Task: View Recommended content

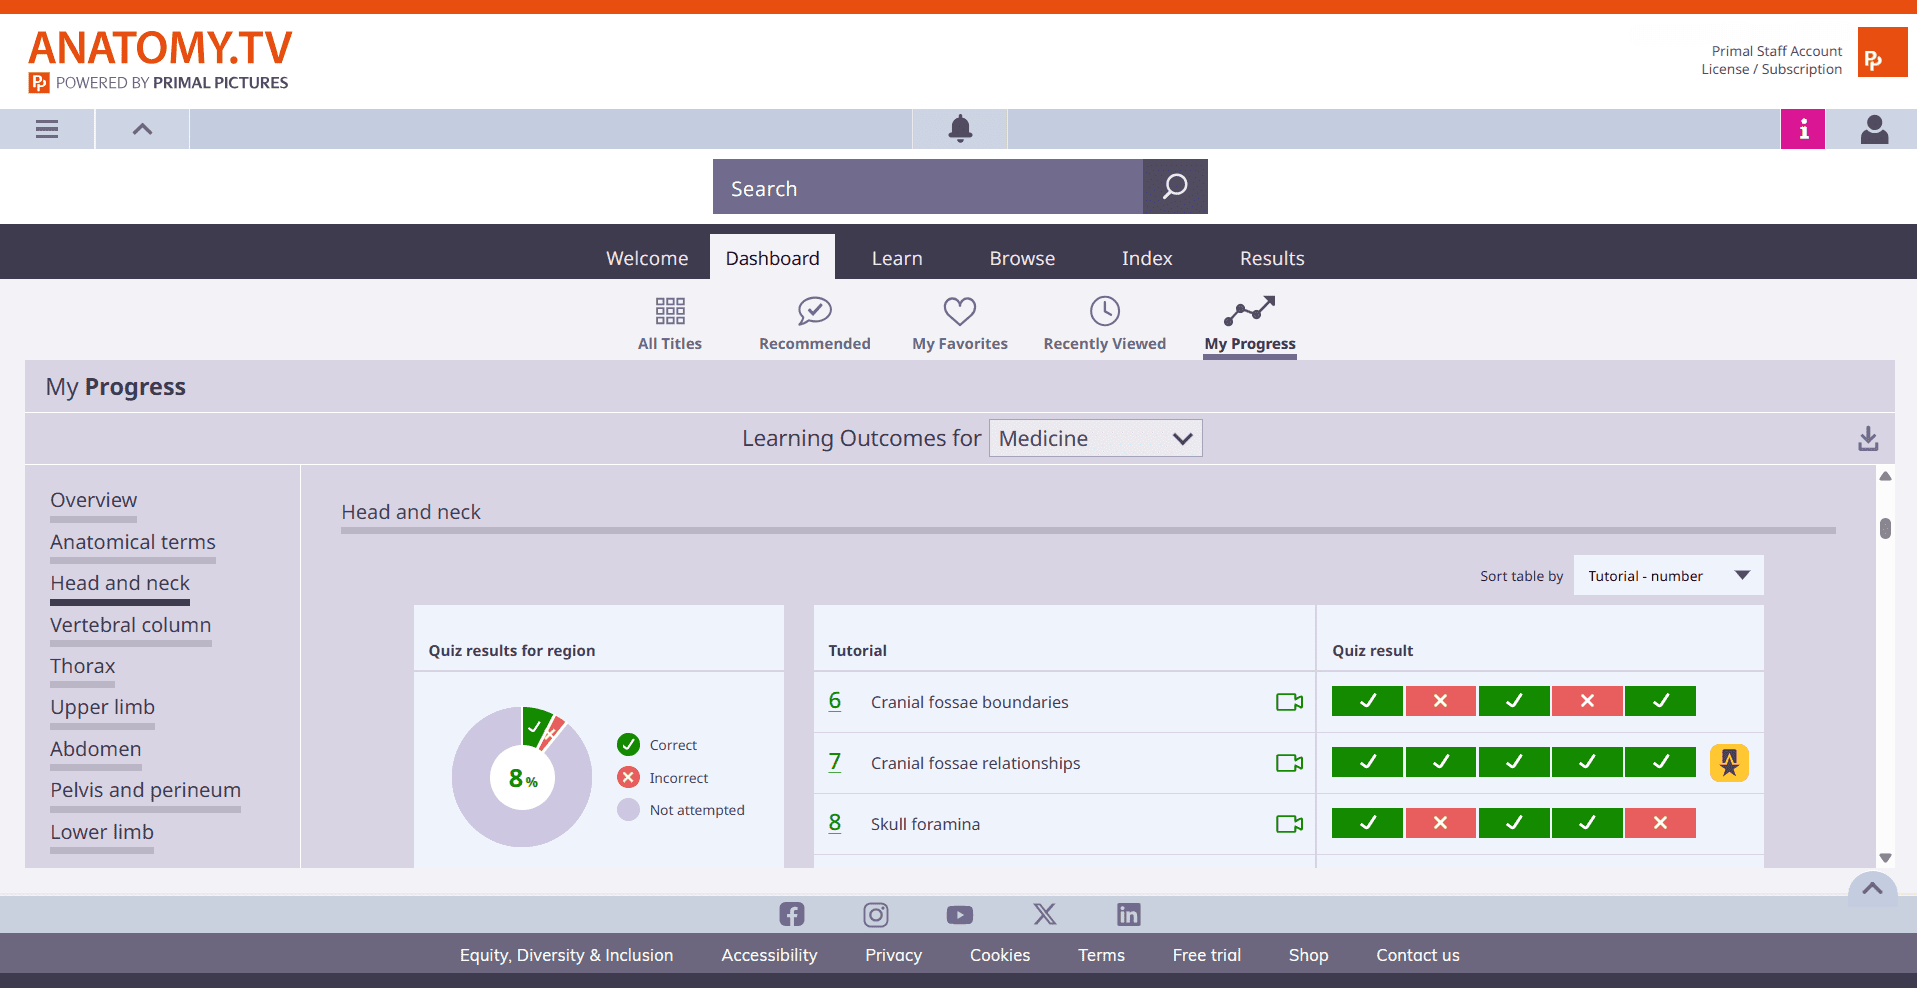Action: [814, 322]
